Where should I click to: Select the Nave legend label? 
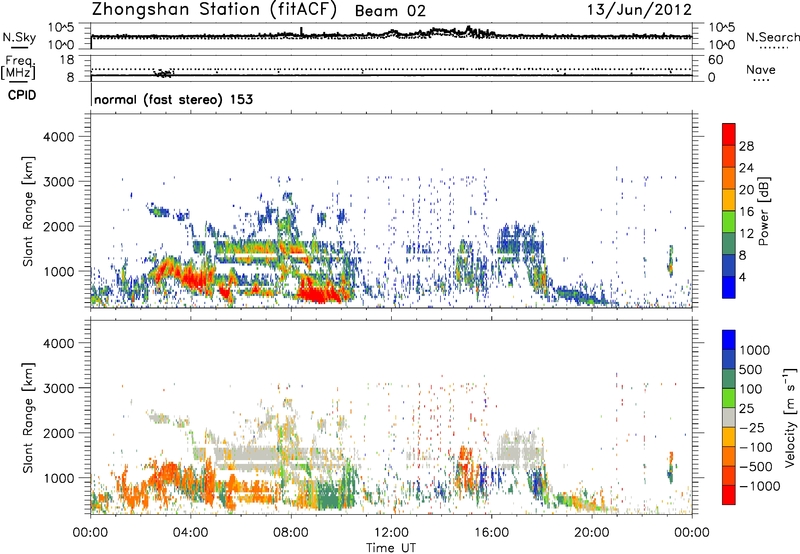click(761, 69)
